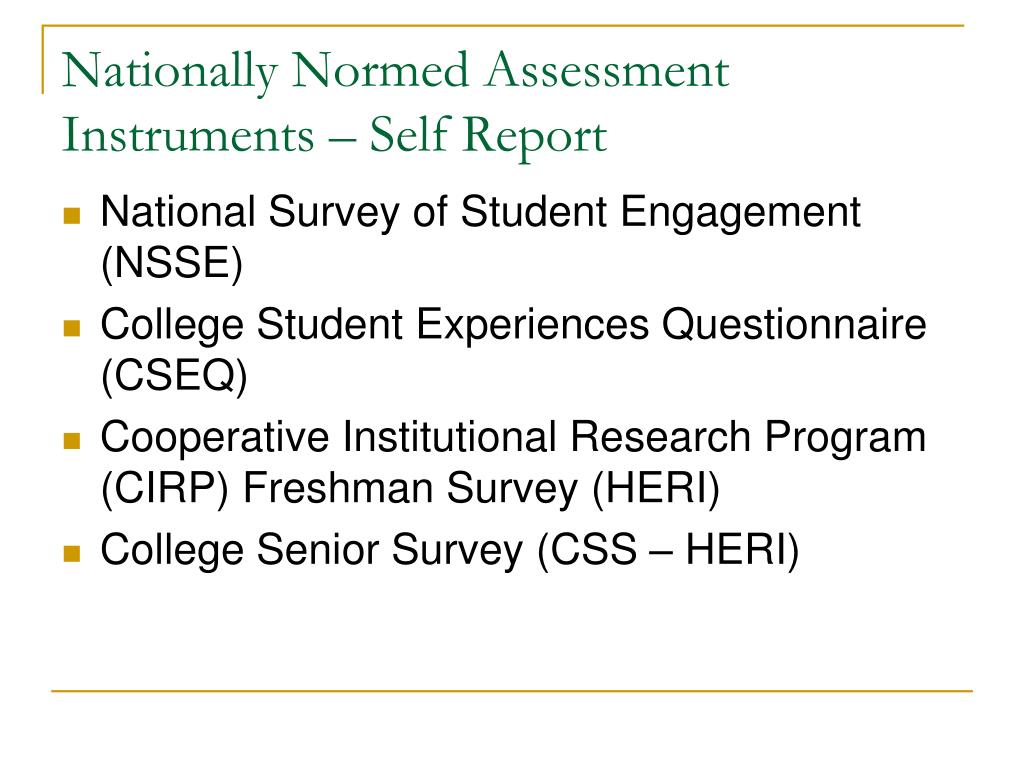Click the bullet marker before National Survey
The height and width of the screenshot is (768, 1024).
tap(72, 216)
